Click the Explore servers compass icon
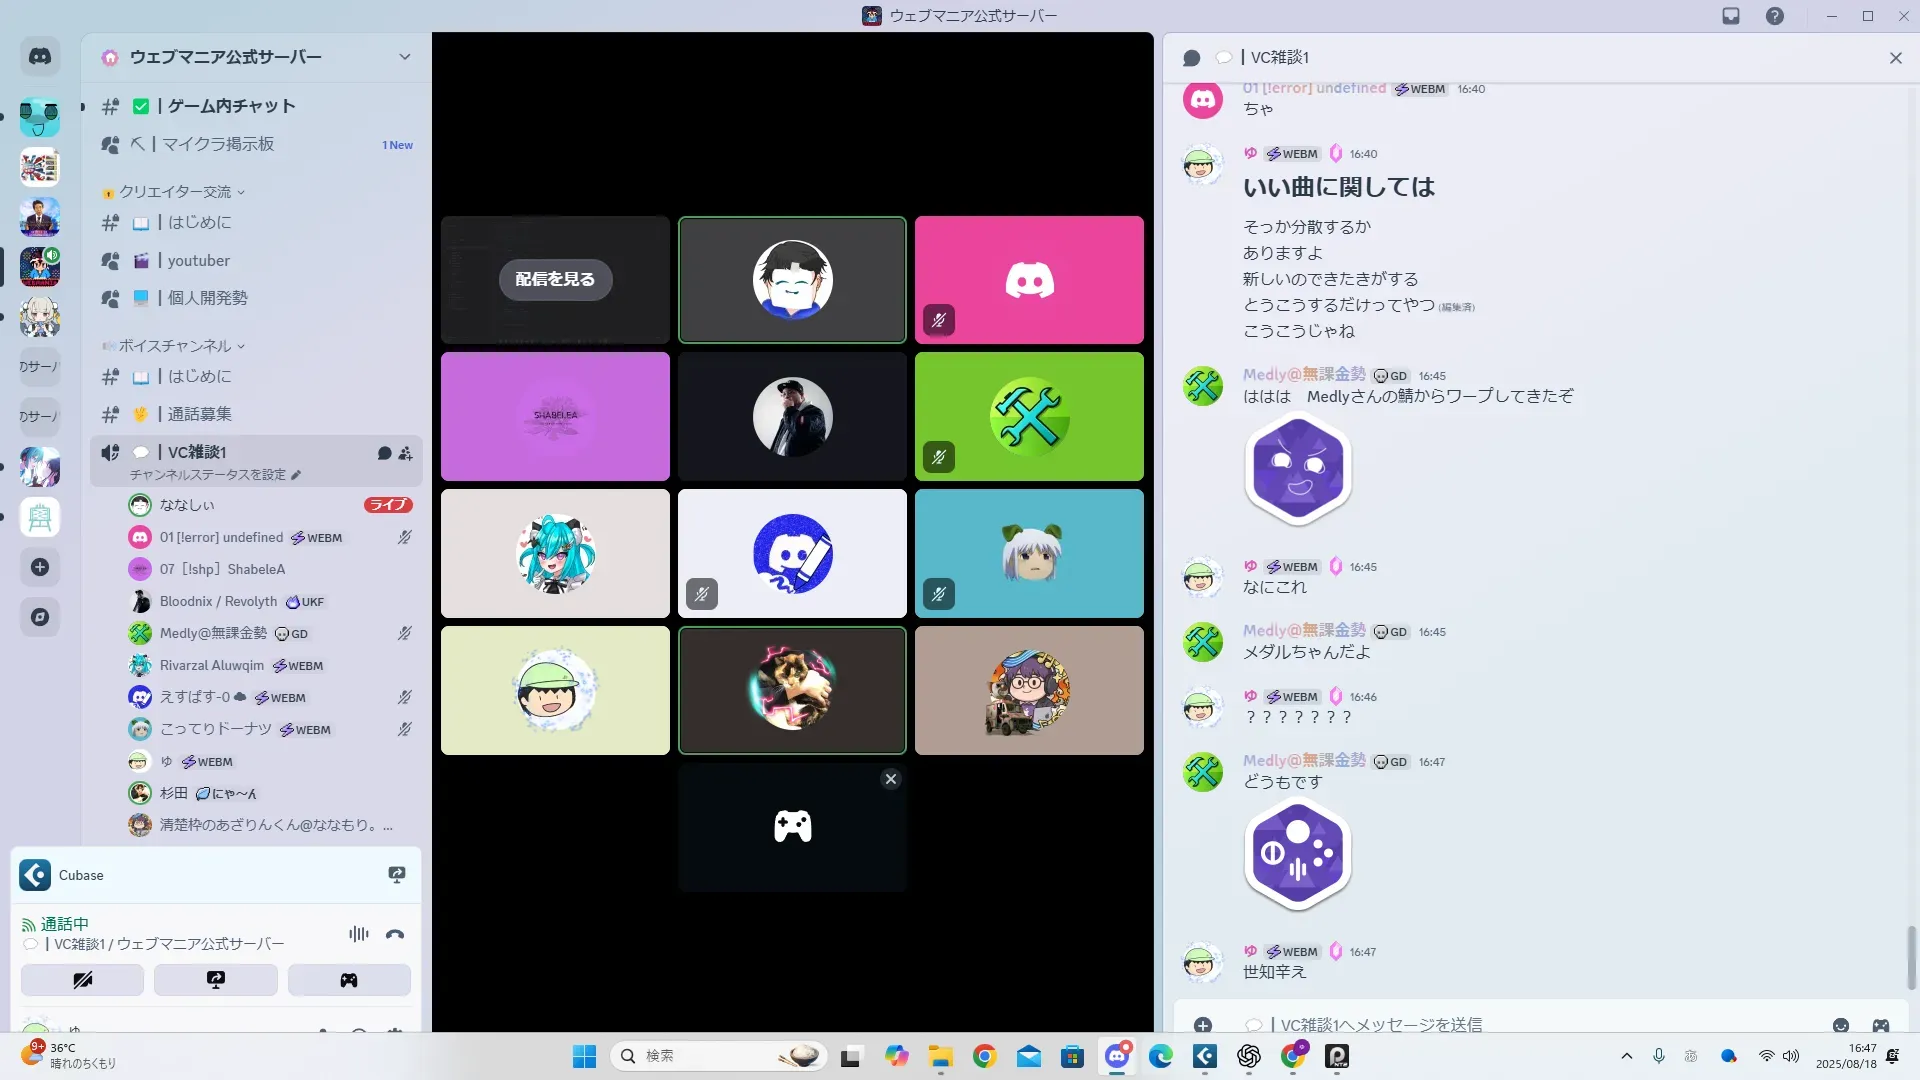 pyautogui.click(x=40, y=617)
